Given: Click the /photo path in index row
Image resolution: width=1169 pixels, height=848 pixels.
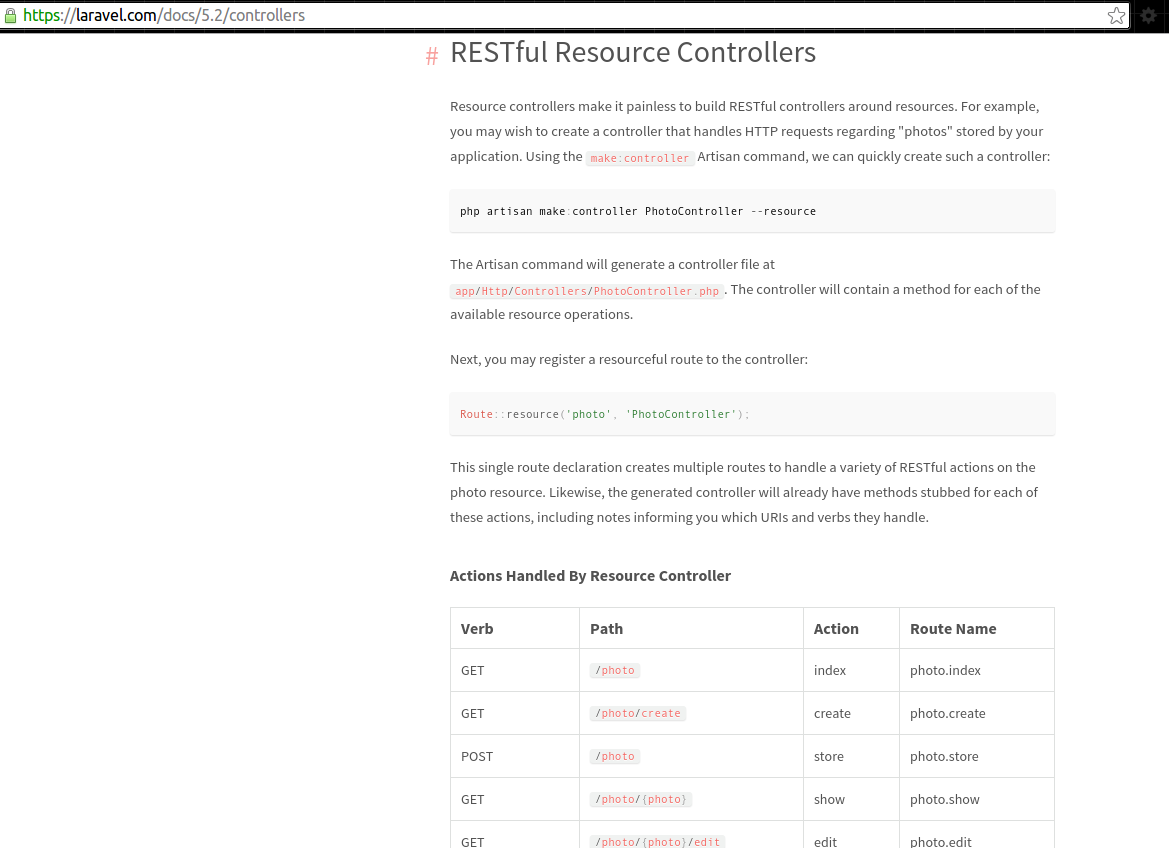Looking at the screenshot, I should pyautogui.click(x=615, y=670).
